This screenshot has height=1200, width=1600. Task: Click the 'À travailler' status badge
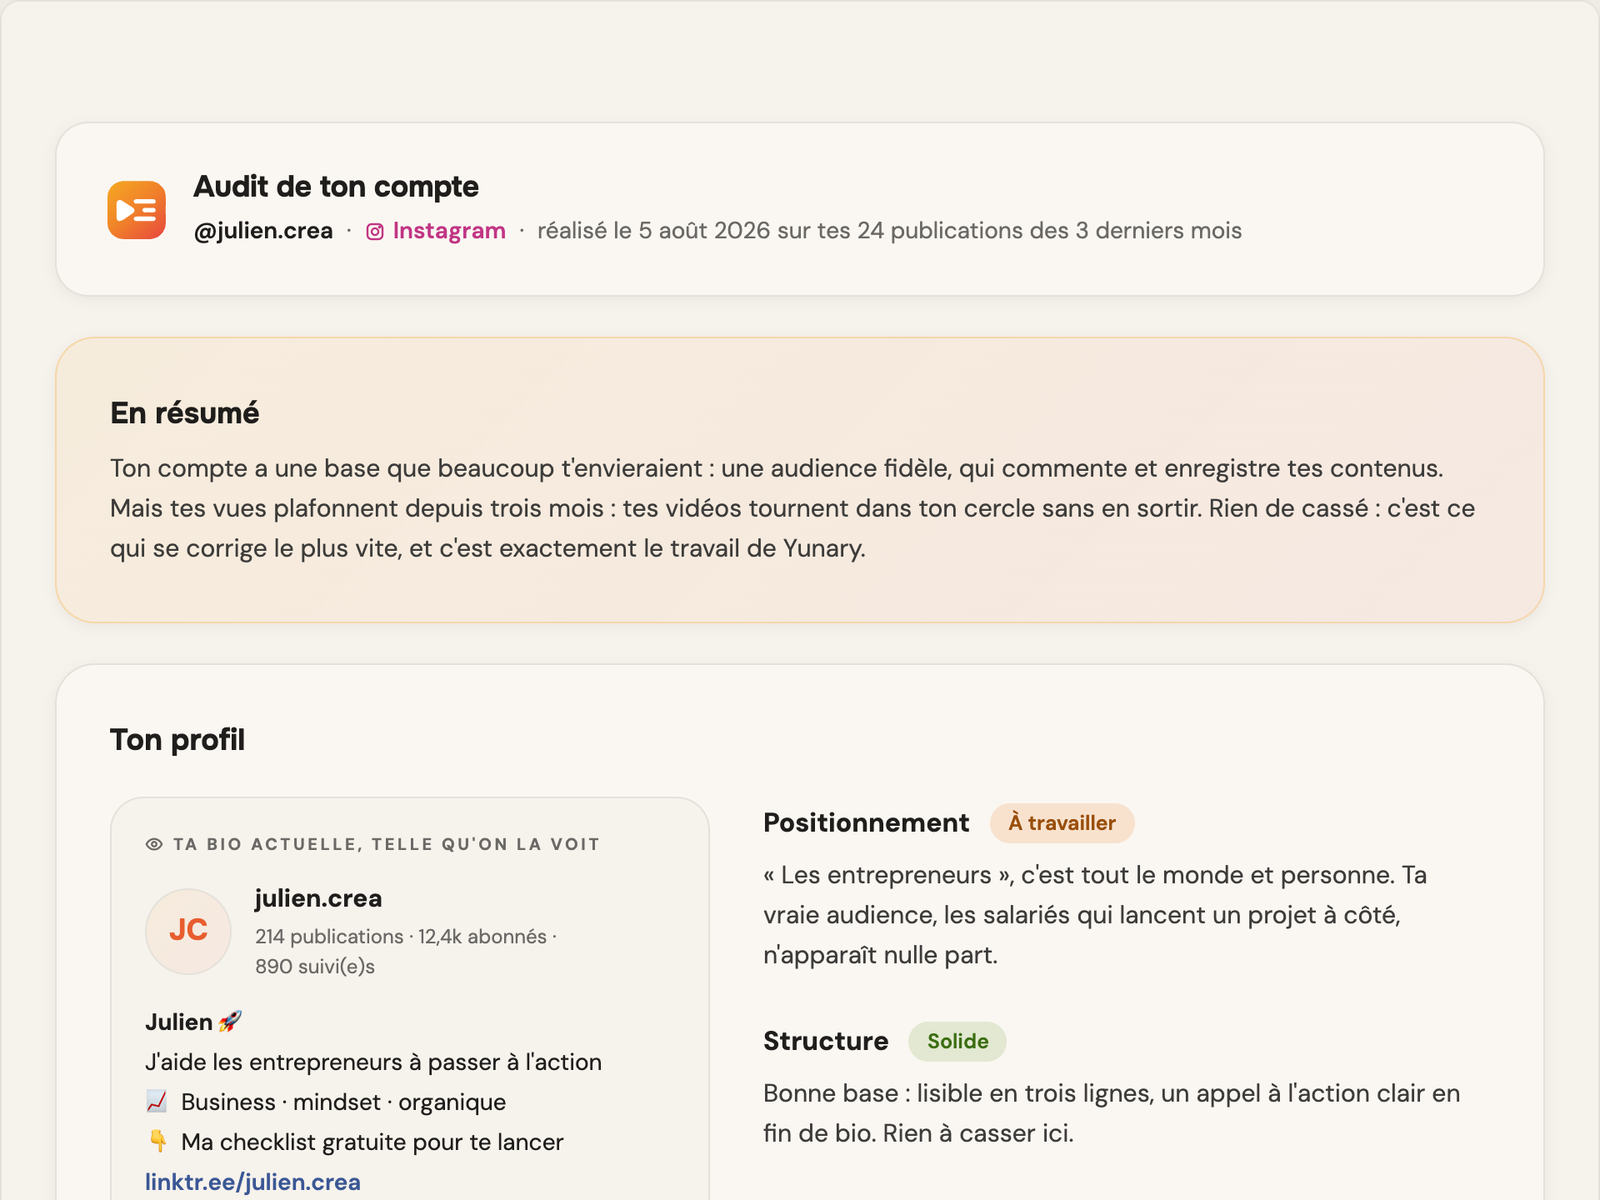pyautogui.click(x=1062, y=823)
